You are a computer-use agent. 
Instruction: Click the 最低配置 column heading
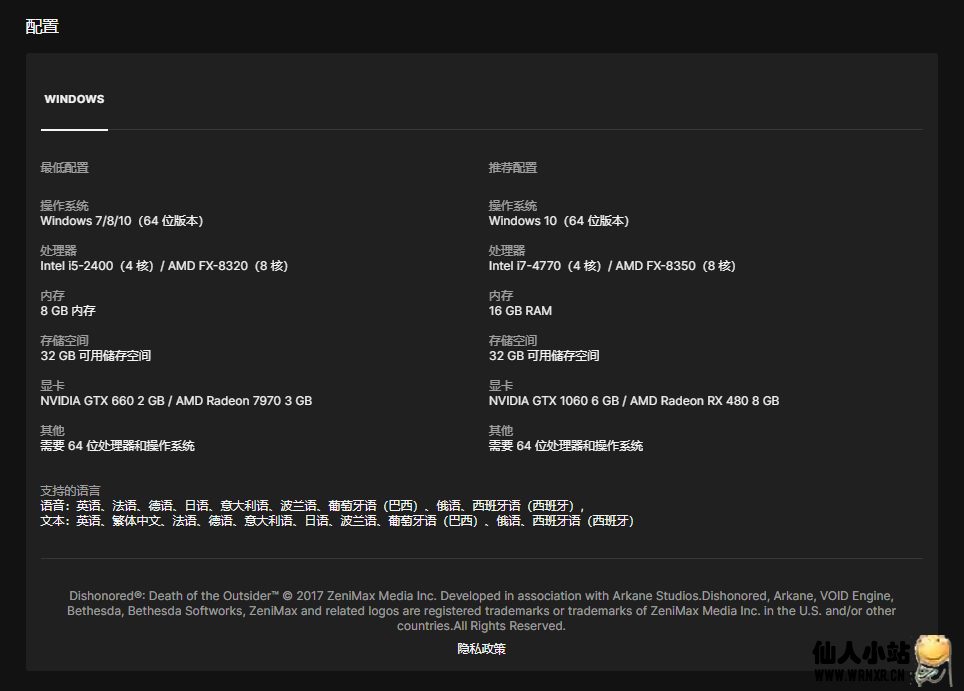(65, 168)
